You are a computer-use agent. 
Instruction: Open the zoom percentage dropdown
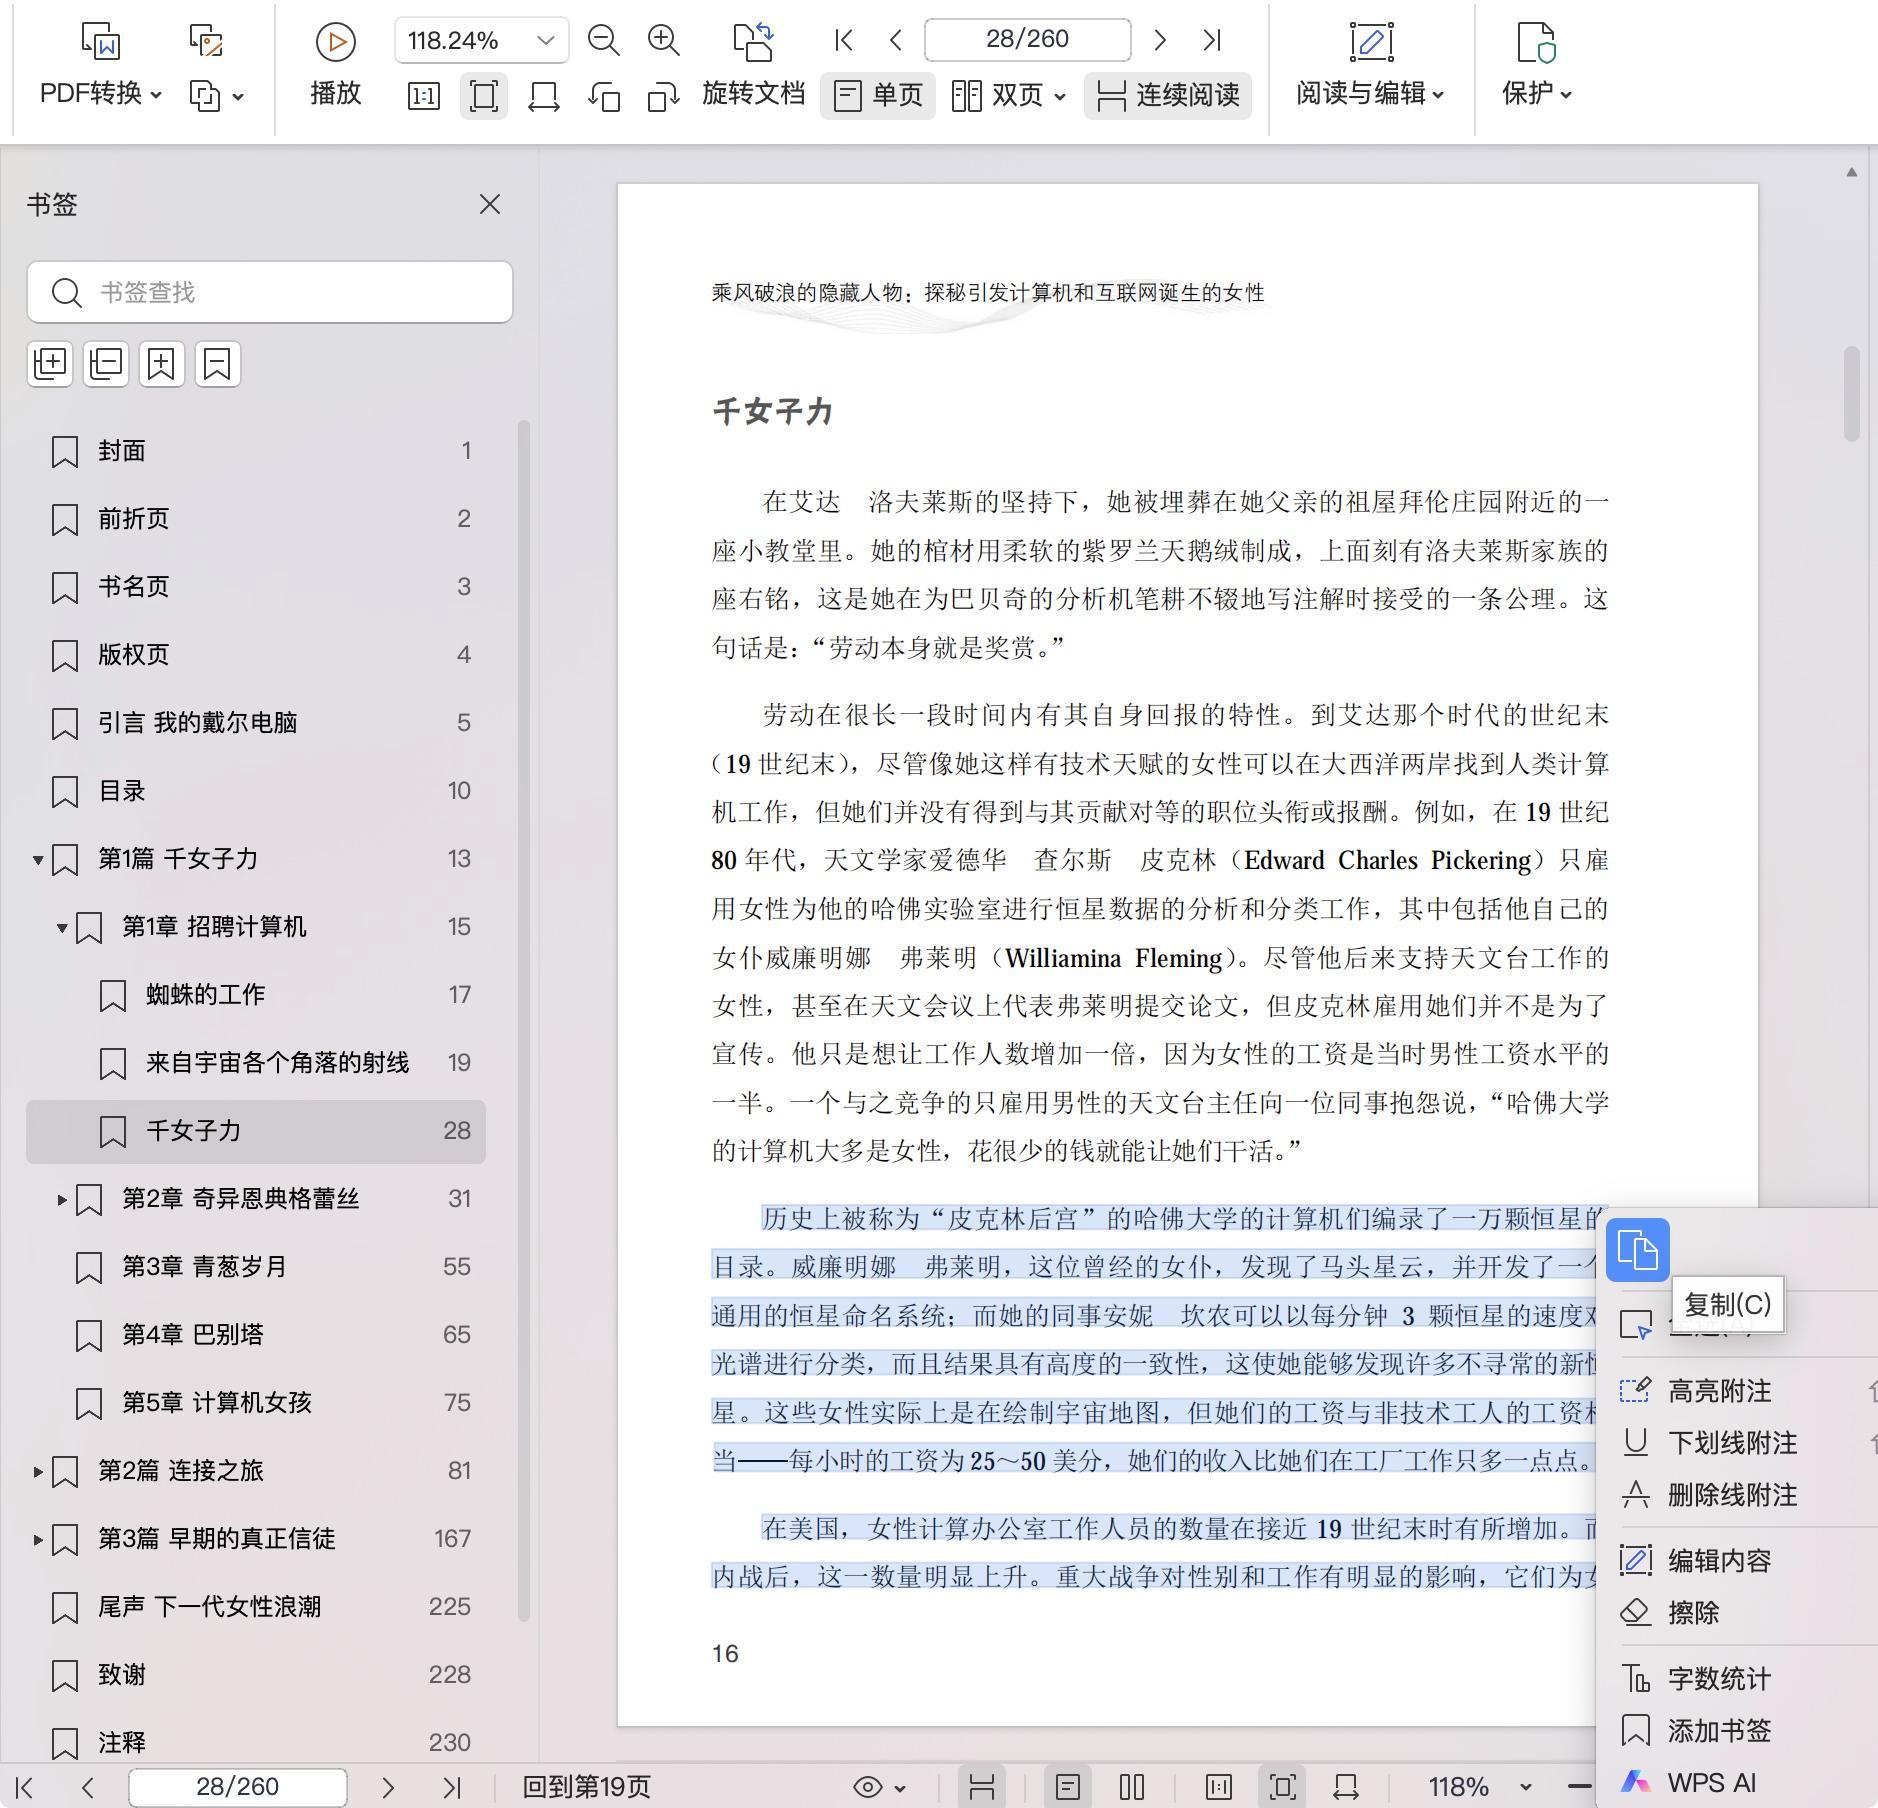(545, 40)
